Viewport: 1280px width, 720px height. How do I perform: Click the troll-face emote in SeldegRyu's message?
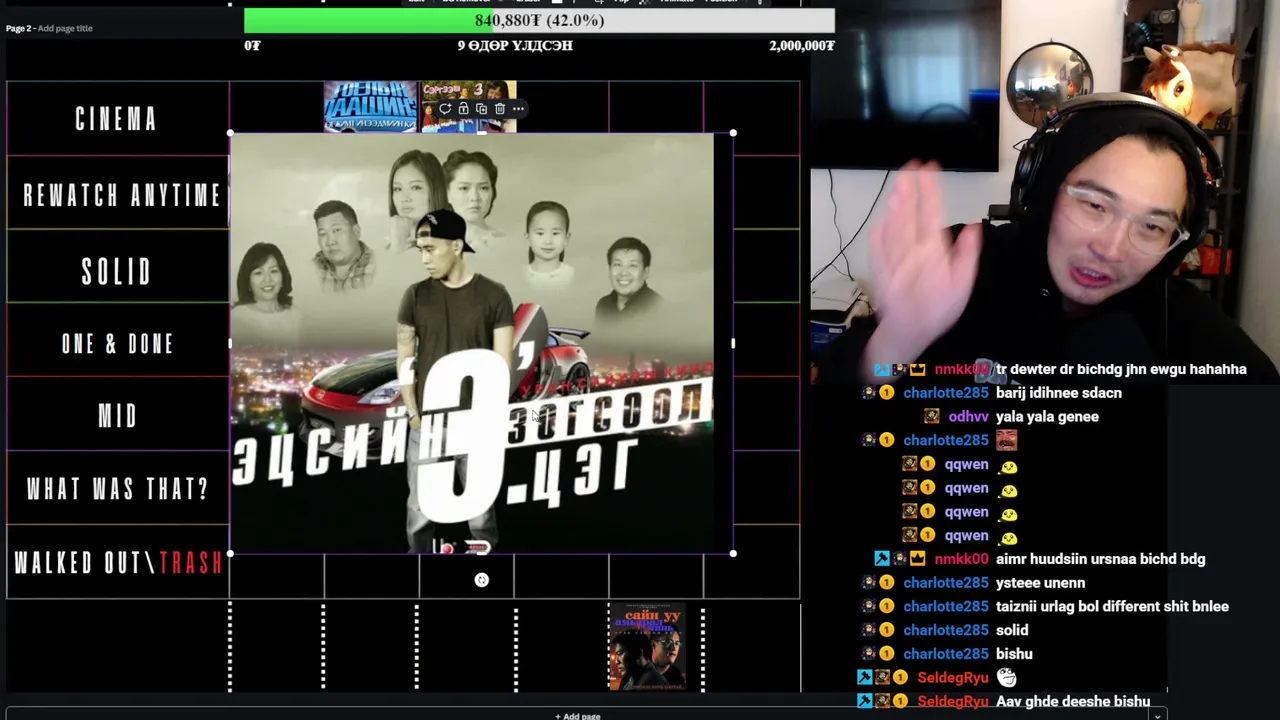[x=1007, y=678]
